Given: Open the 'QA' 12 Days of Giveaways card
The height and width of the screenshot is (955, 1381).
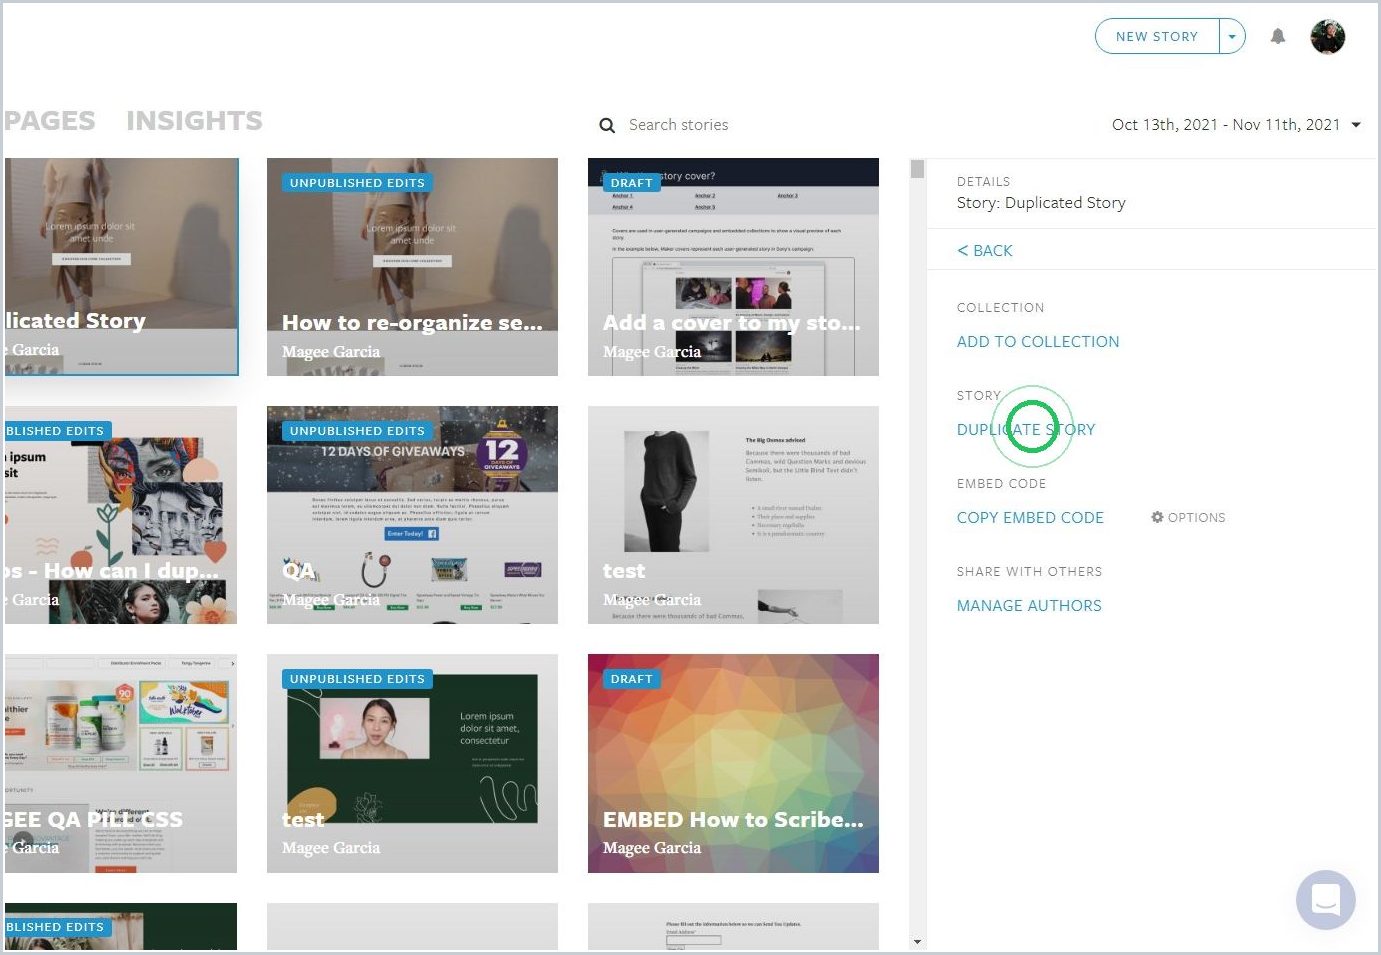Looking at the screenshot, I should (x=412, y=515).
